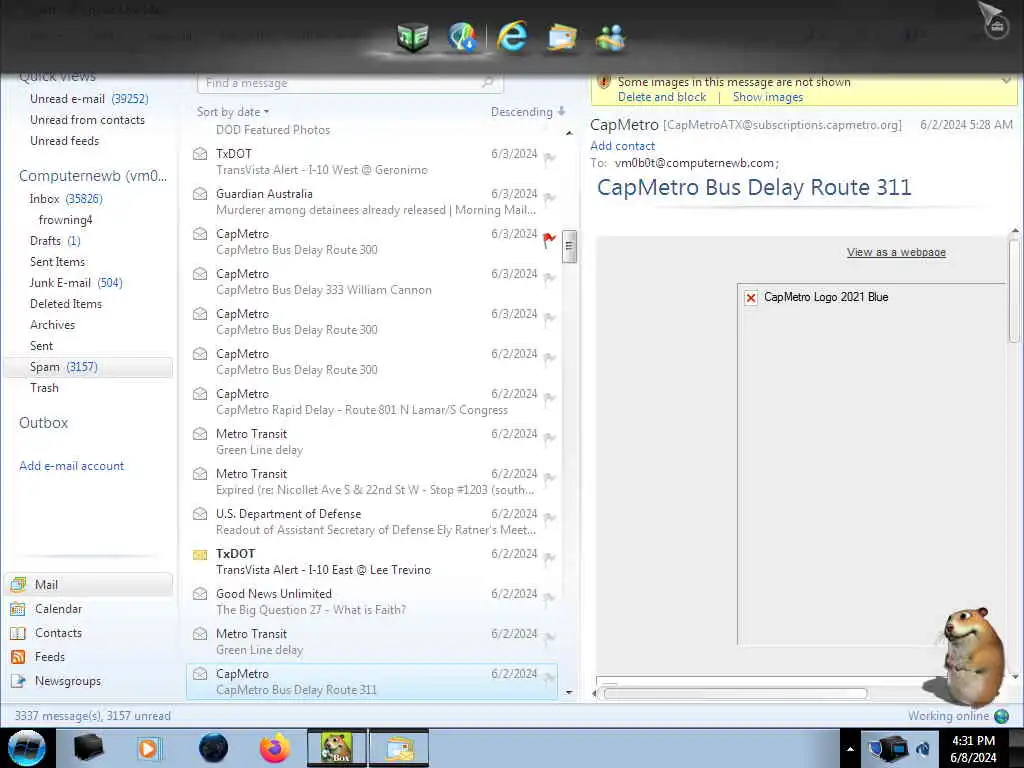This screenshot has width=1024, height=768.
Task: Flag the U.S. Department of Defense message
Action: 549,519
